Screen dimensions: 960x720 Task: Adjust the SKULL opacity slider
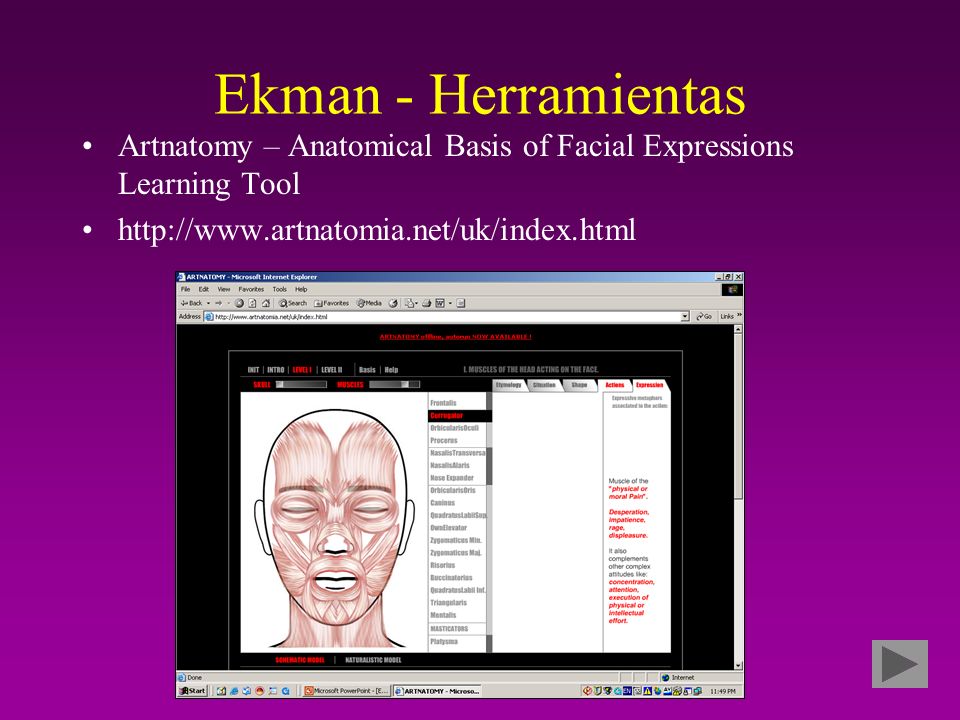tap(301, 384)
